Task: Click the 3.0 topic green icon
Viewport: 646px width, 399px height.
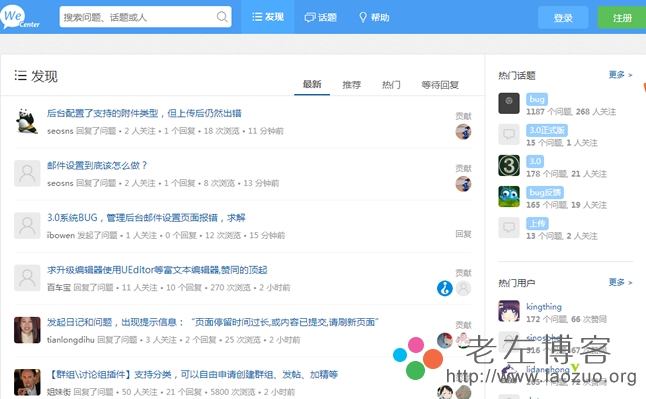Action: pyautogui.click(x=509, y=165)
